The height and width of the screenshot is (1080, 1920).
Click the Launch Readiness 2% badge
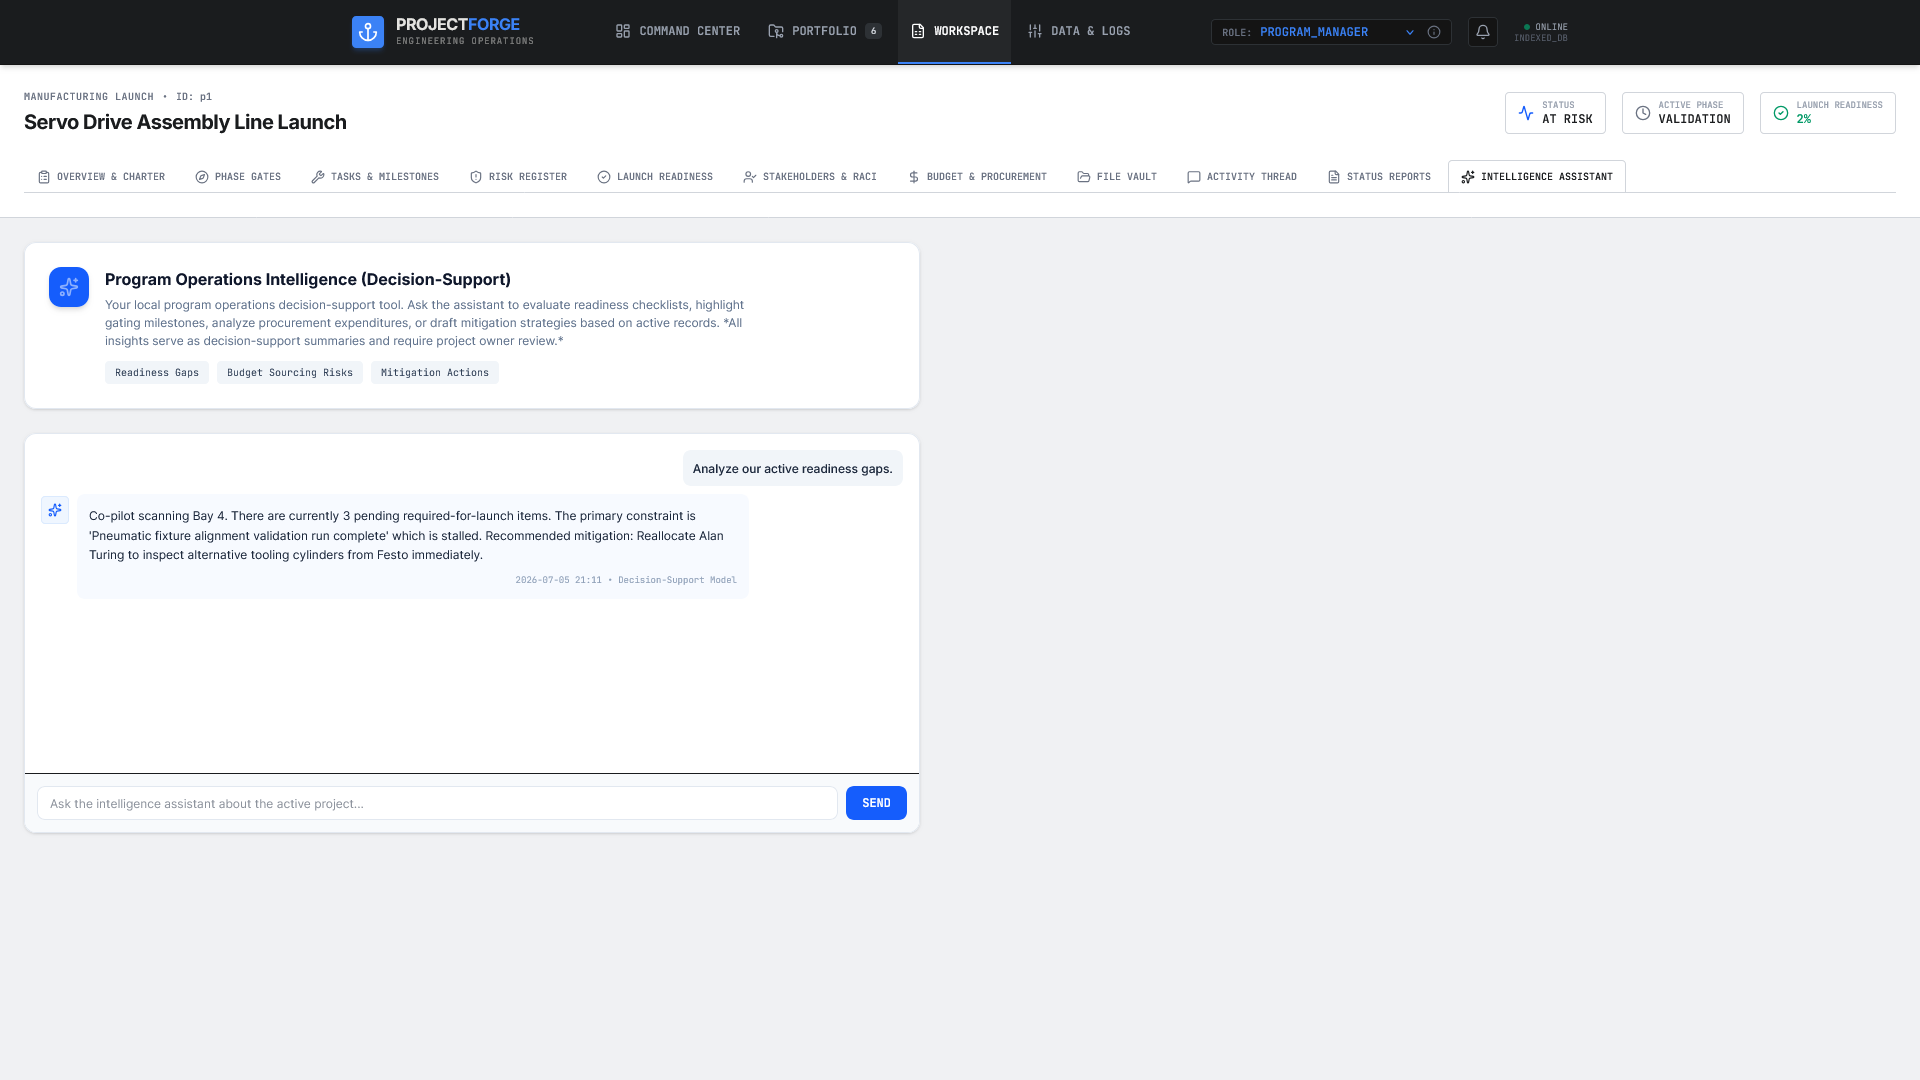(1828, 113)
